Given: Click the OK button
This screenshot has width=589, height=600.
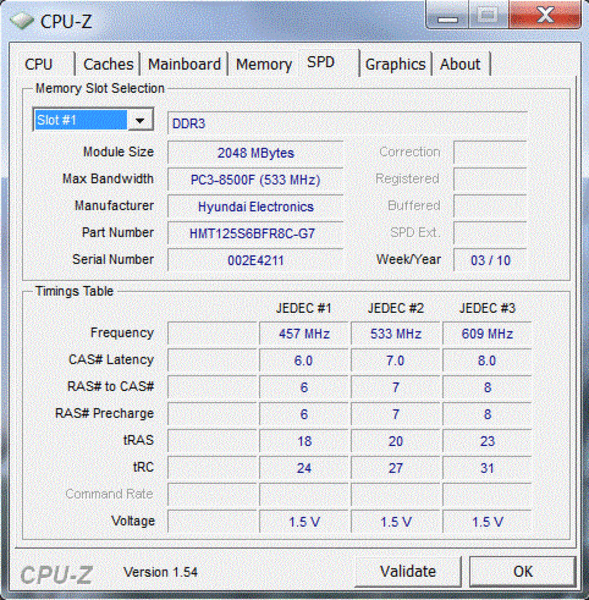Looking at the screenshot, I should (523, 571).
